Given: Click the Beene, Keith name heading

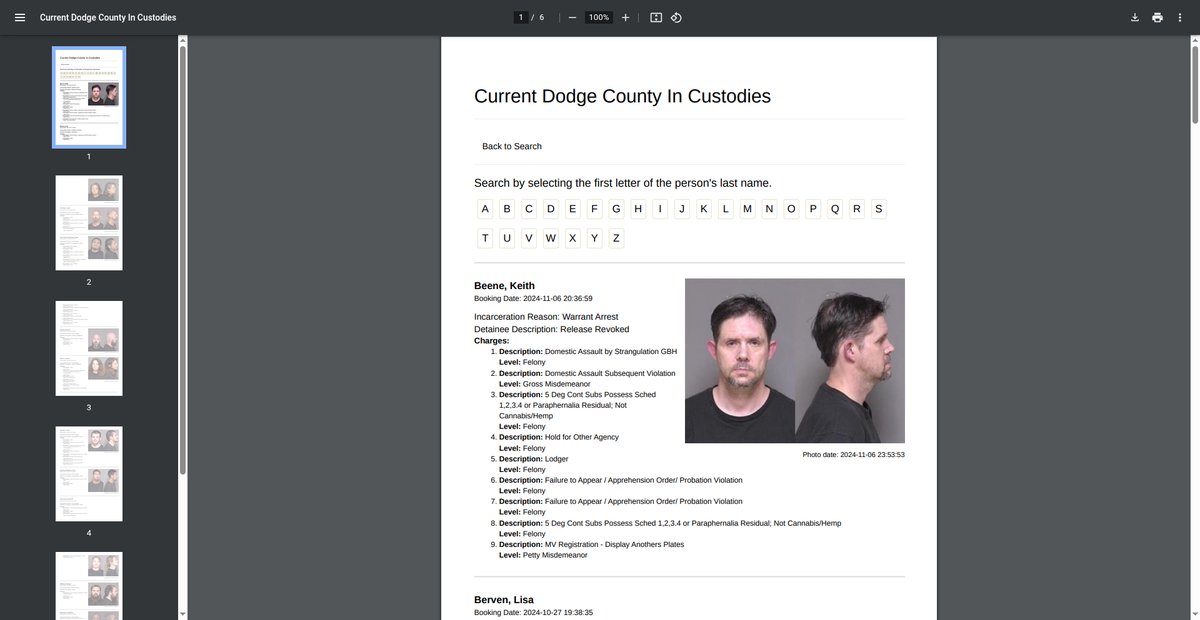Looking at the screenshot, I should coord(504,286).
